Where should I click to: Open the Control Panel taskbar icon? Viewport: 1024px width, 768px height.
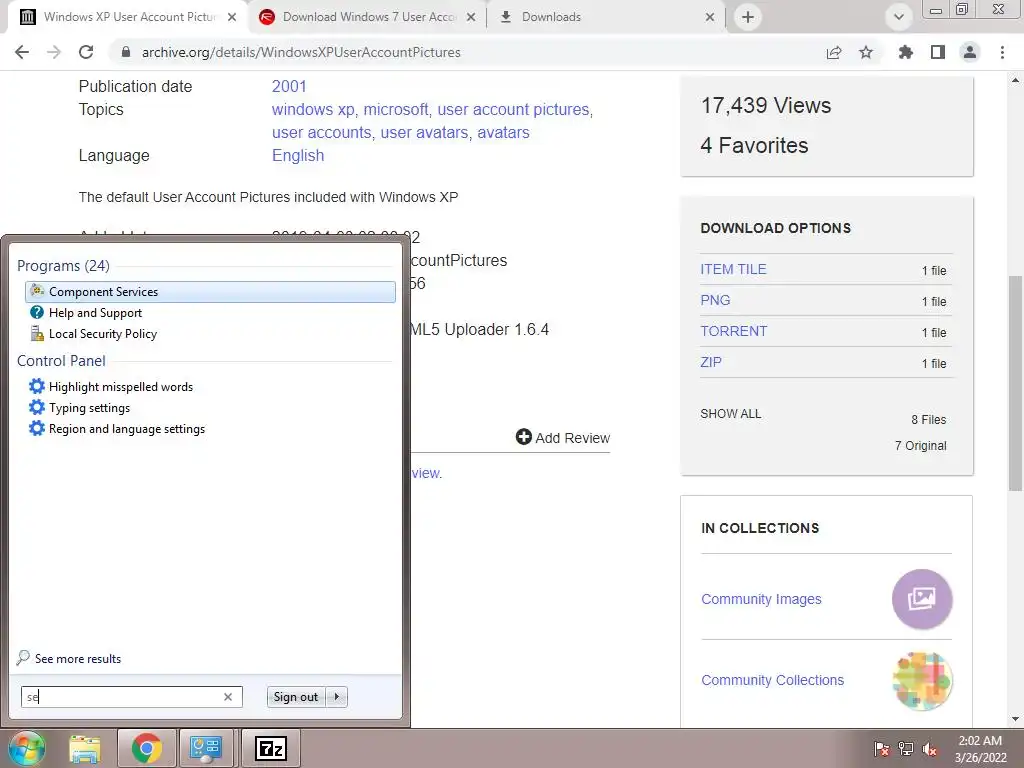[206, 748]
